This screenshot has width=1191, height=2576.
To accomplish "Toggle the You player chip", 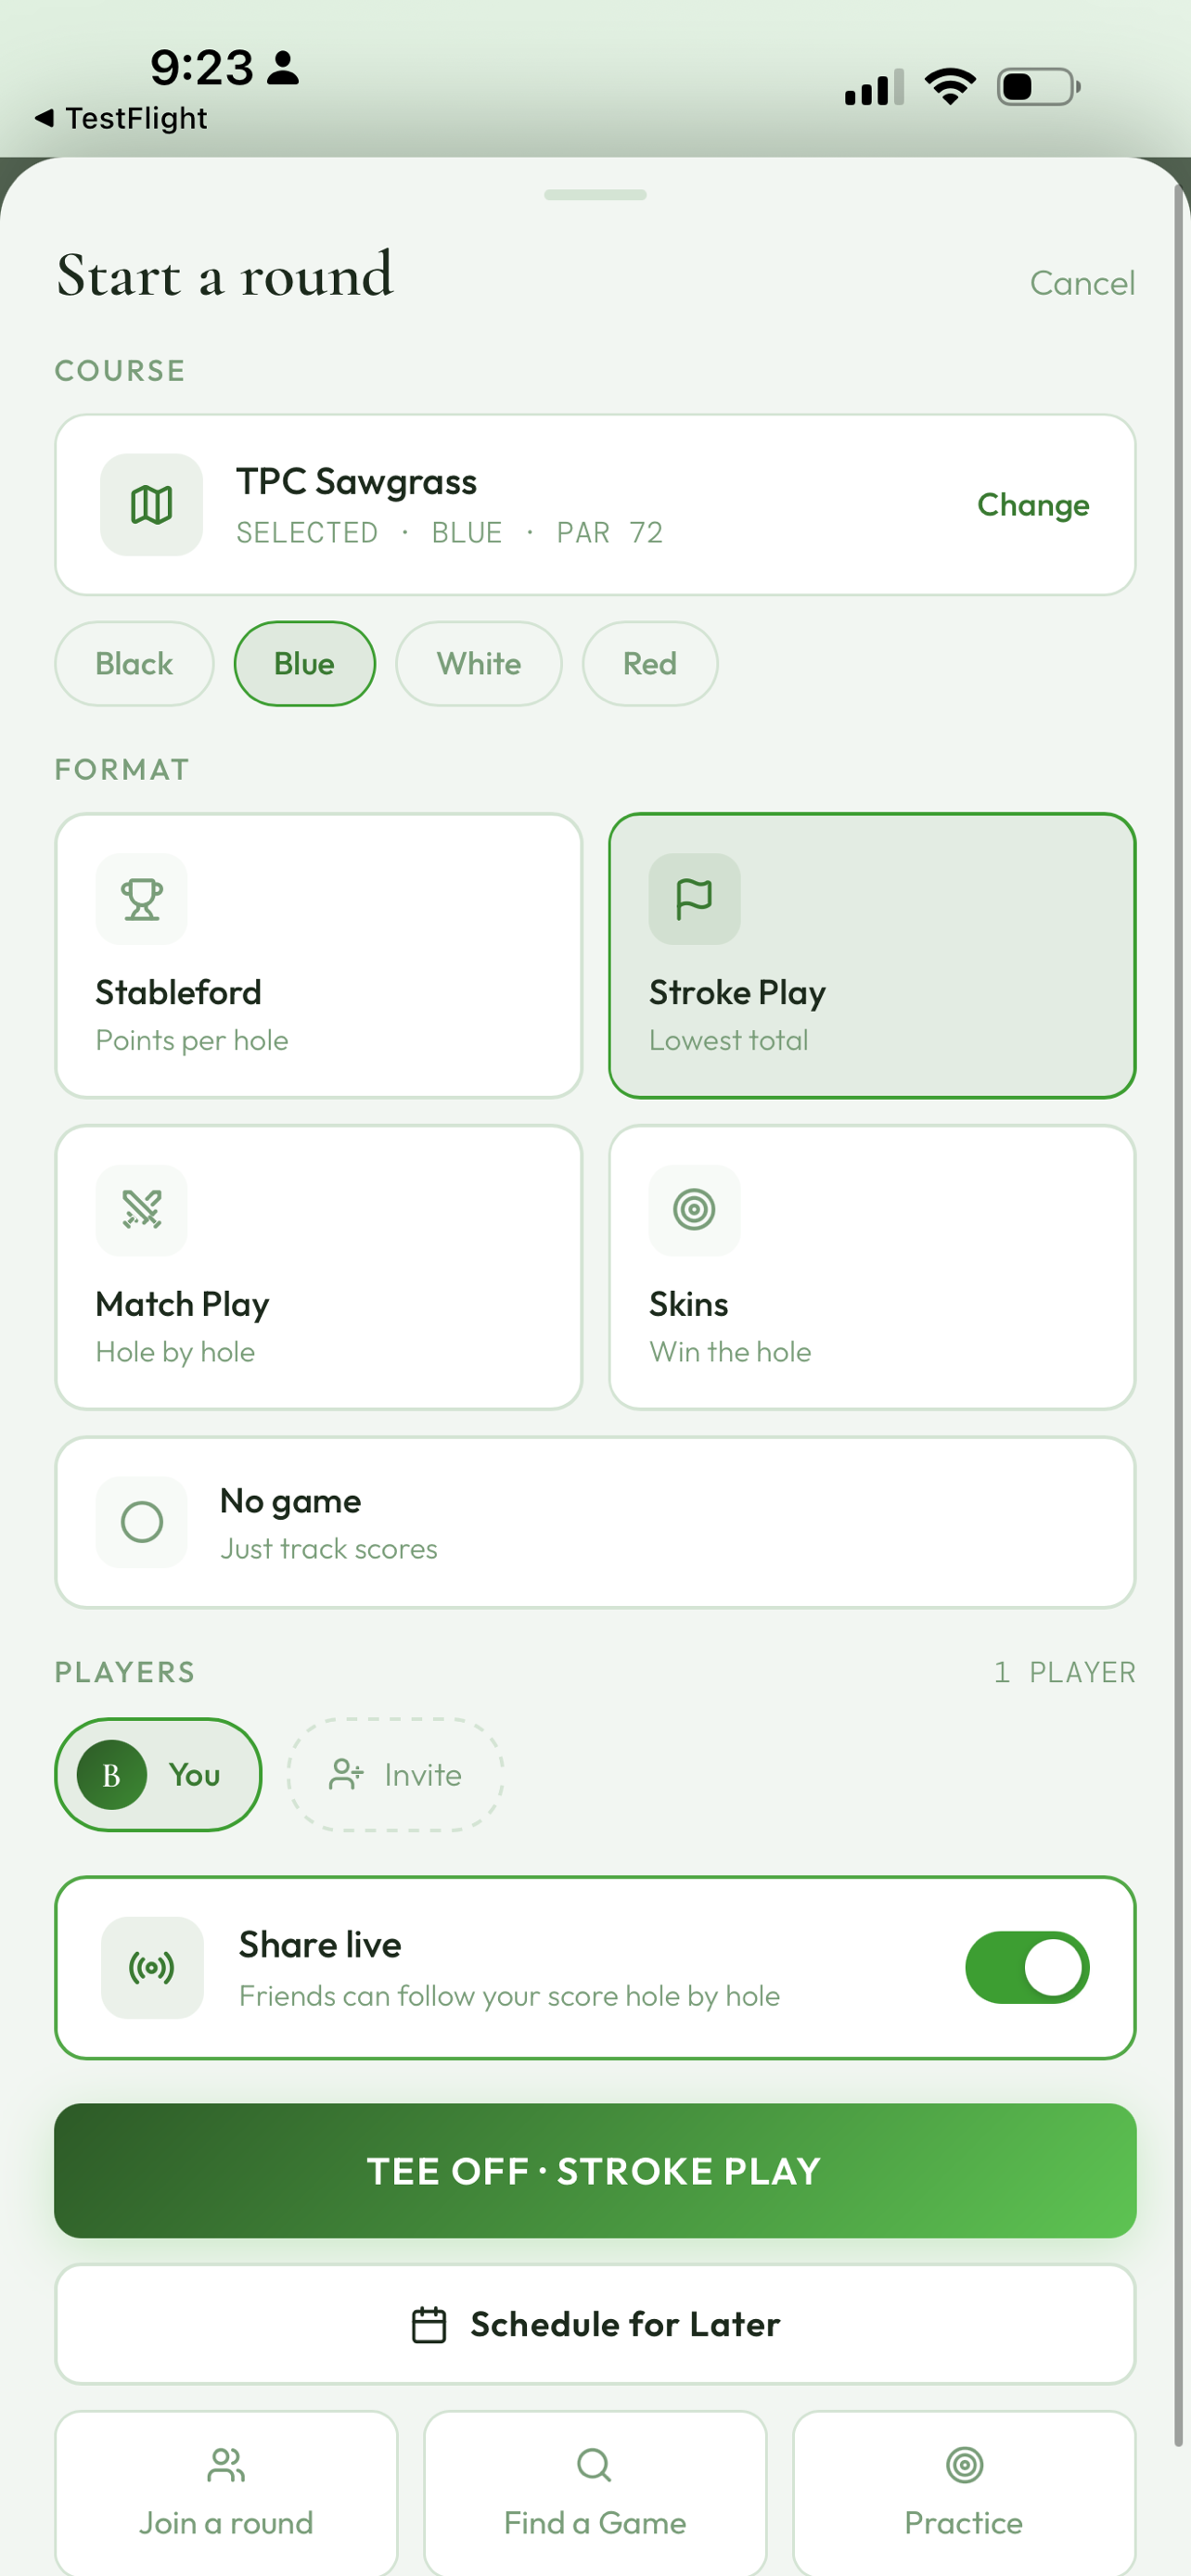I will (158, 1774).
